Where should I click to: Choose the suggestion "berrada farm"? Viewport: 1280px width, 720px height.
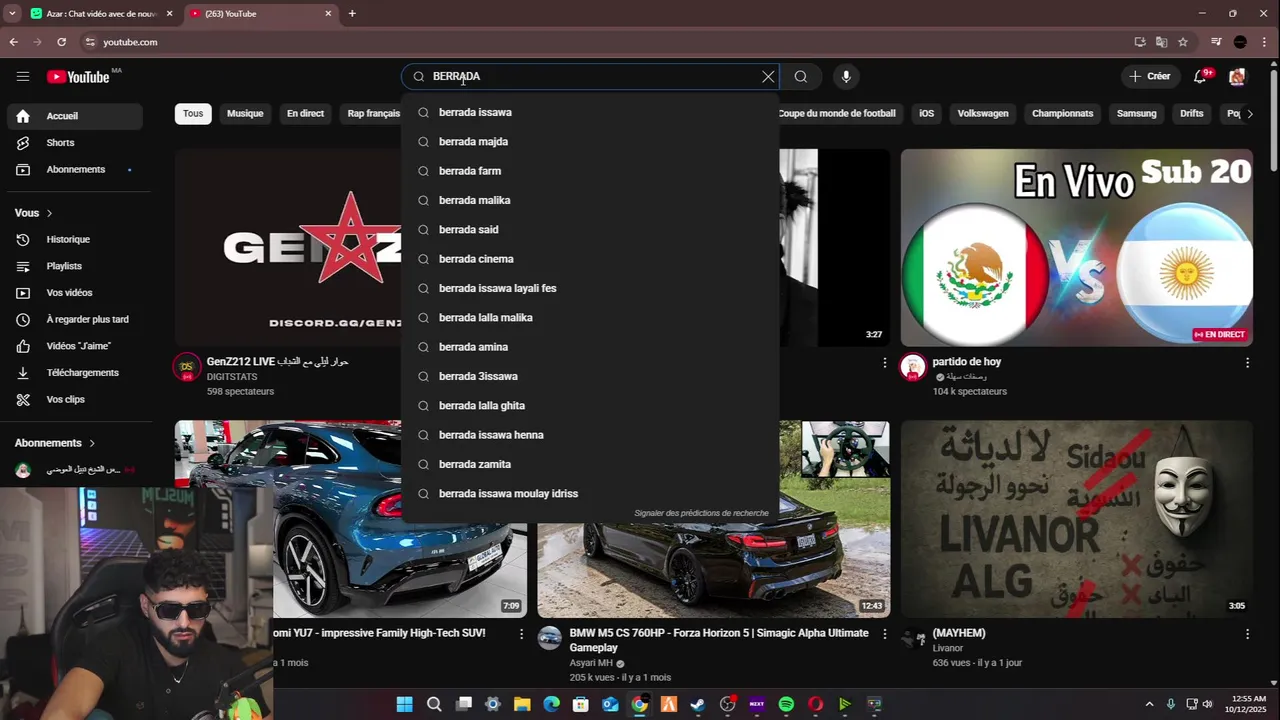(x=590, y=171)
